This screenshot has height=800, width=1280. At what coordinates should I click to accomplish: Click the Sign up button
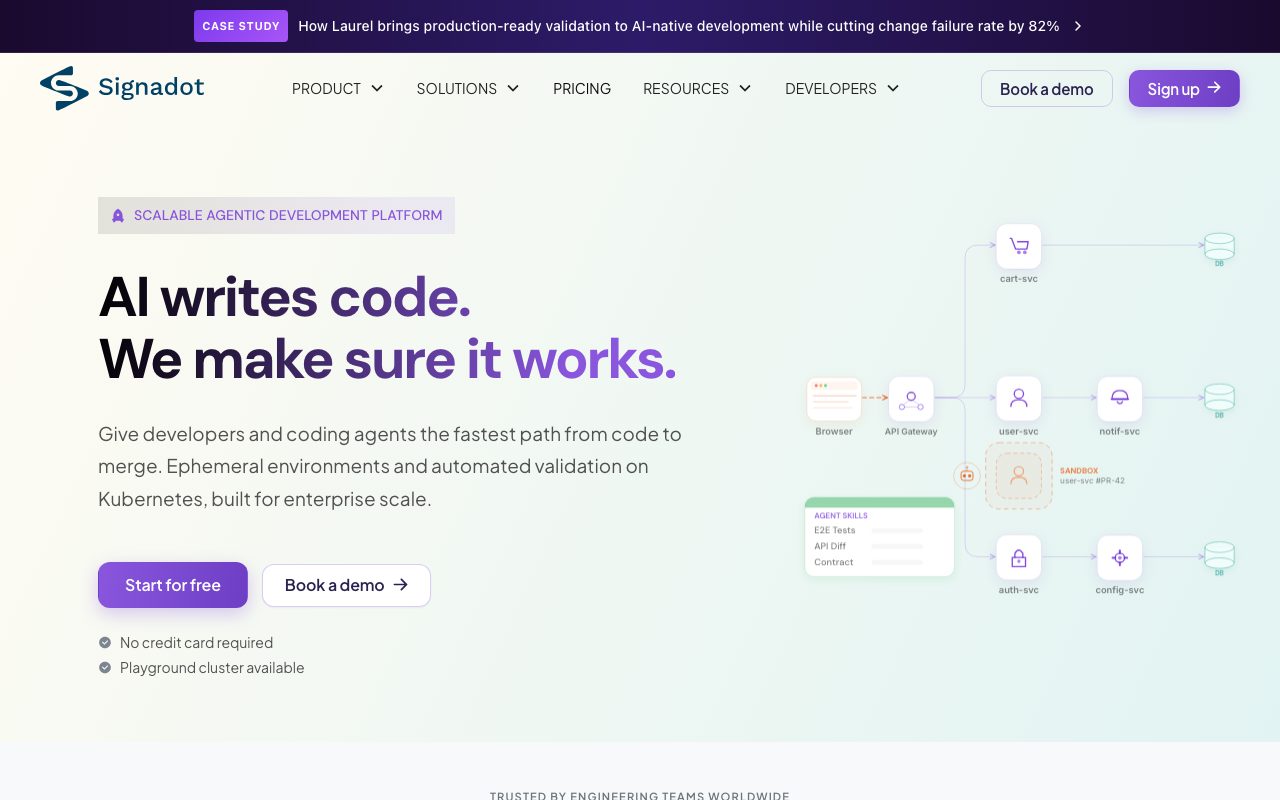pos(1184,88)
